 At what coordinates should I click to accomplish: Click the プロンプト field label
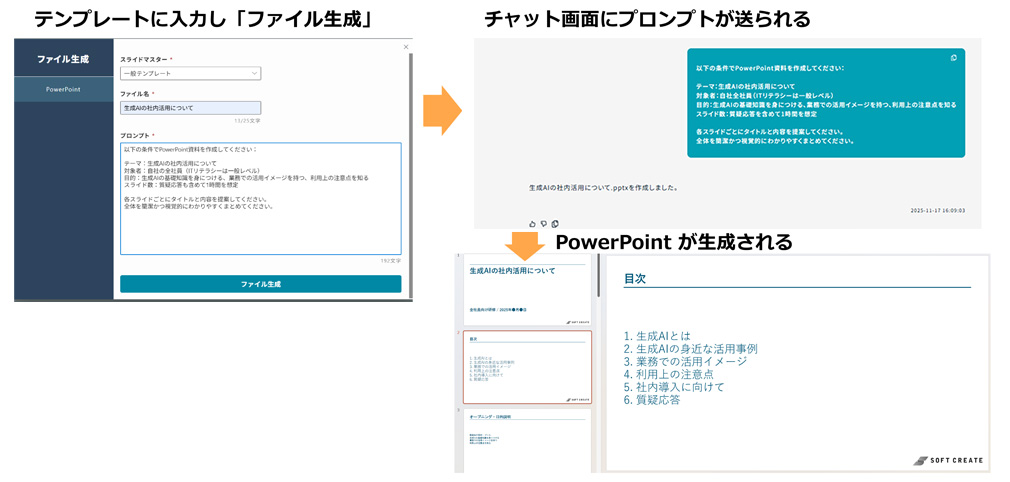(x=135, y=136)
